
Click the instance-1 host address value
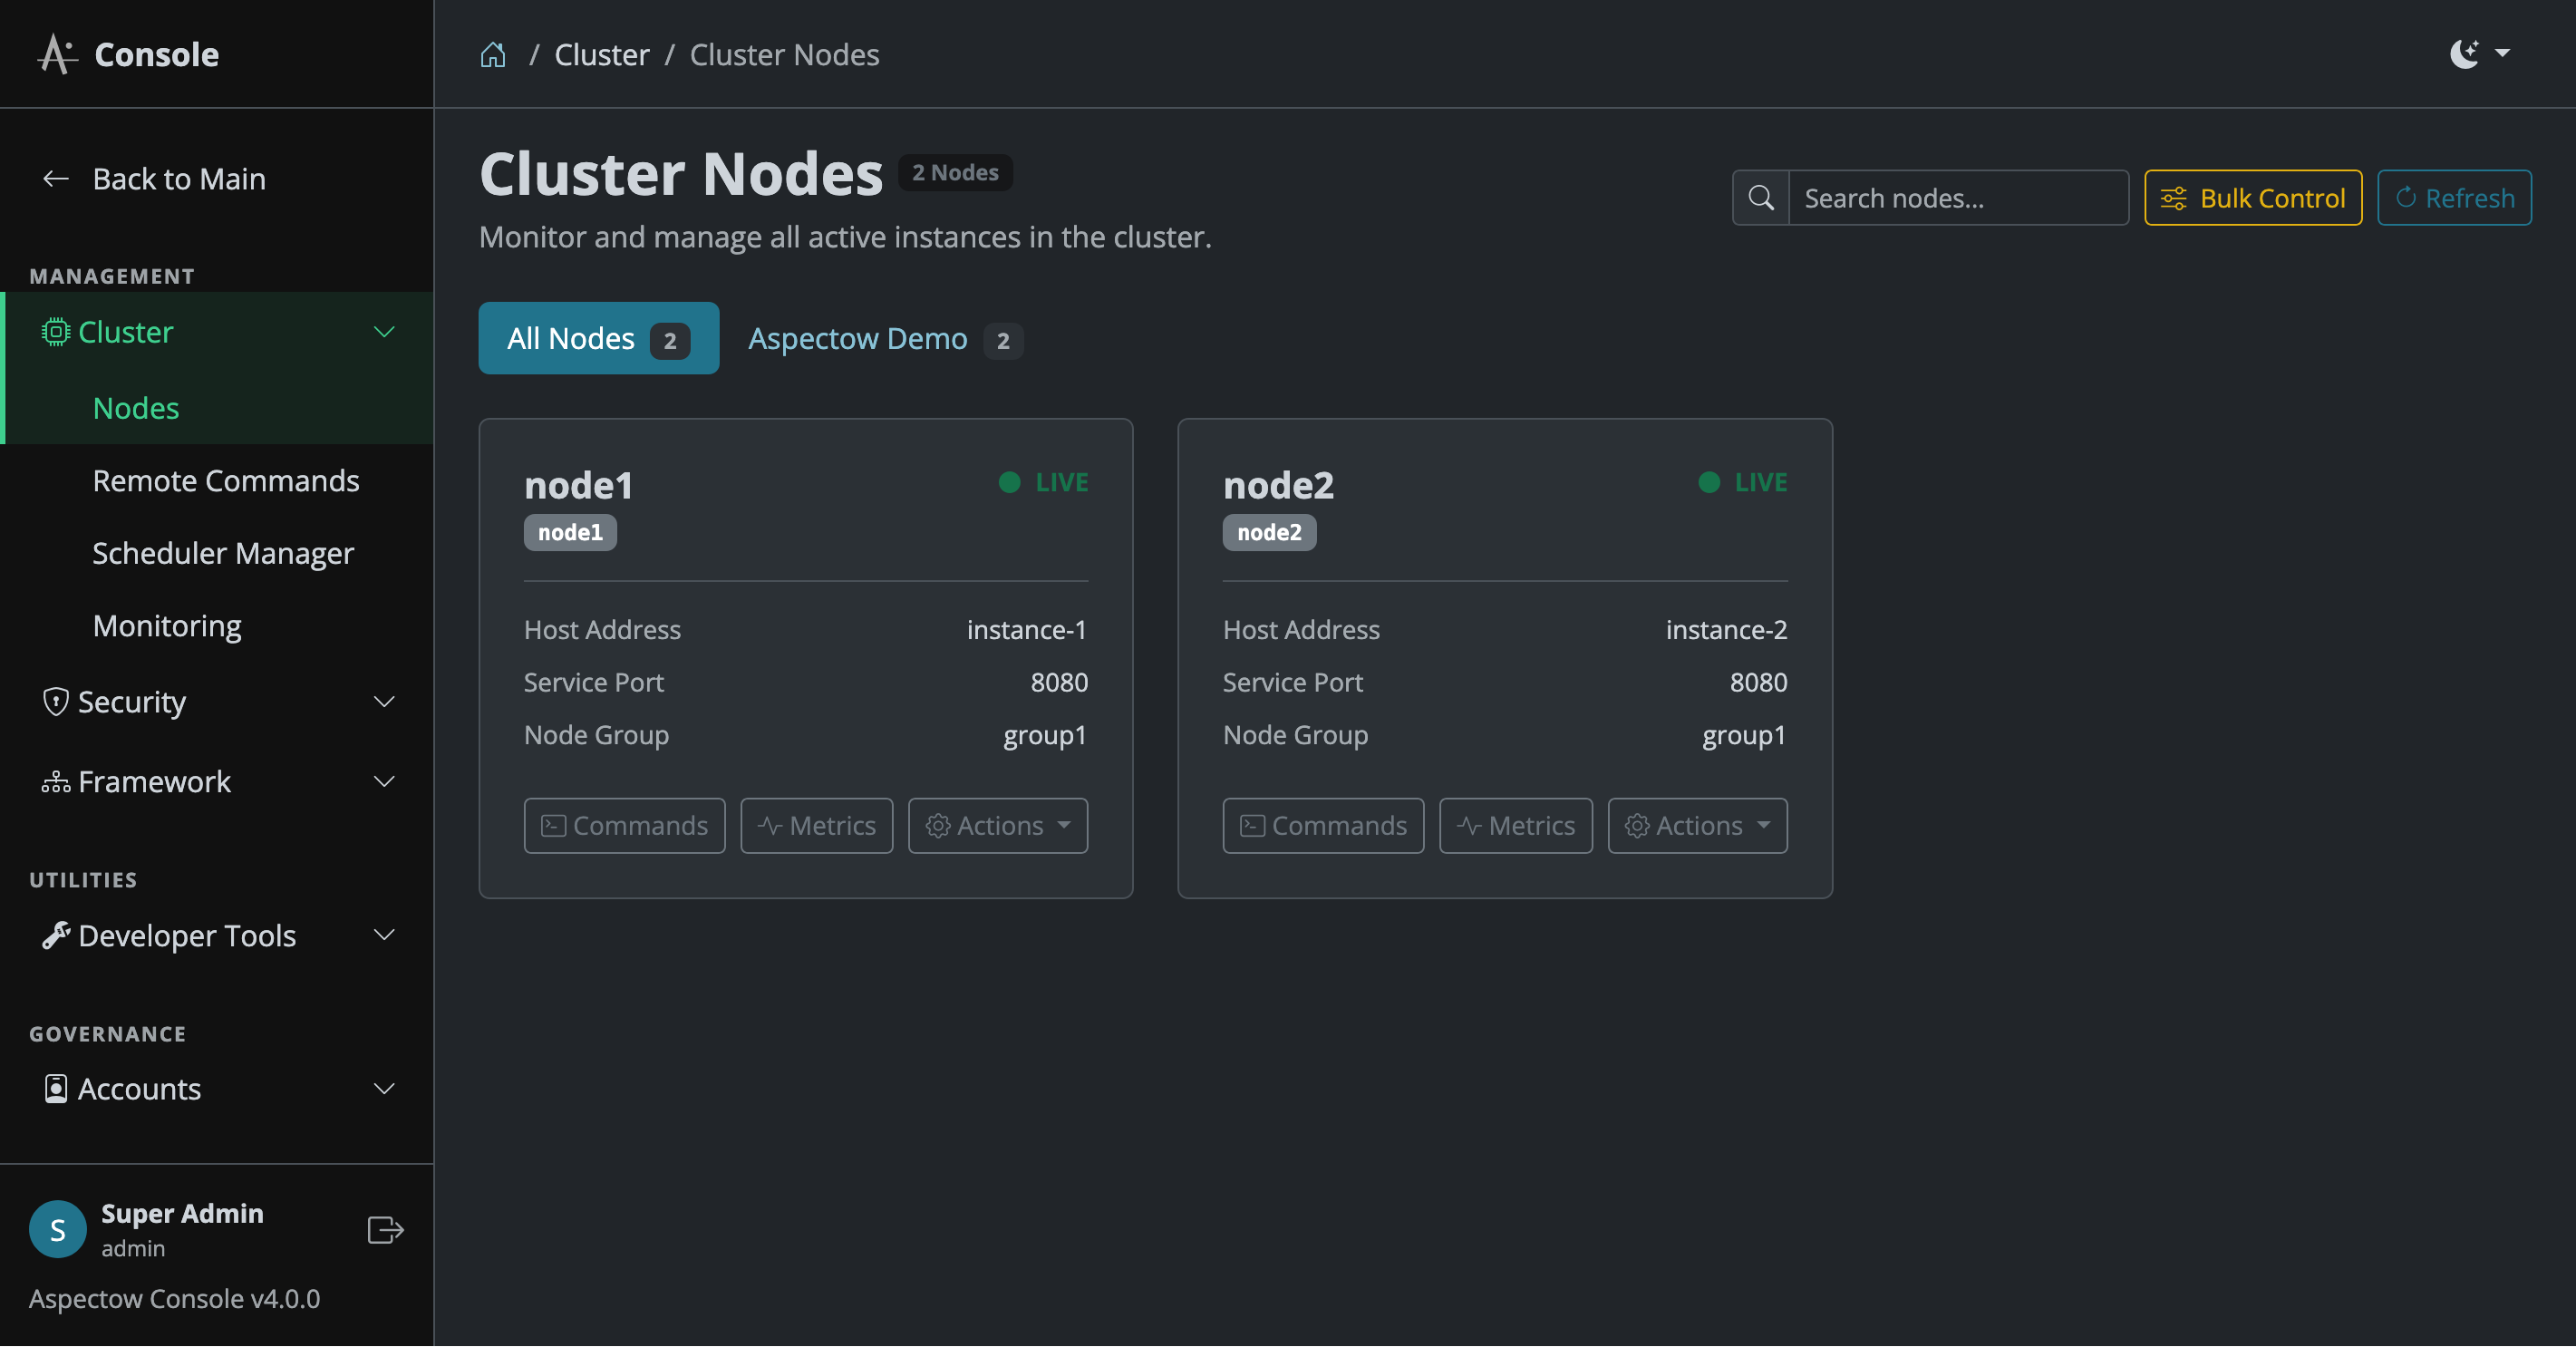[x=1026, y=630]
